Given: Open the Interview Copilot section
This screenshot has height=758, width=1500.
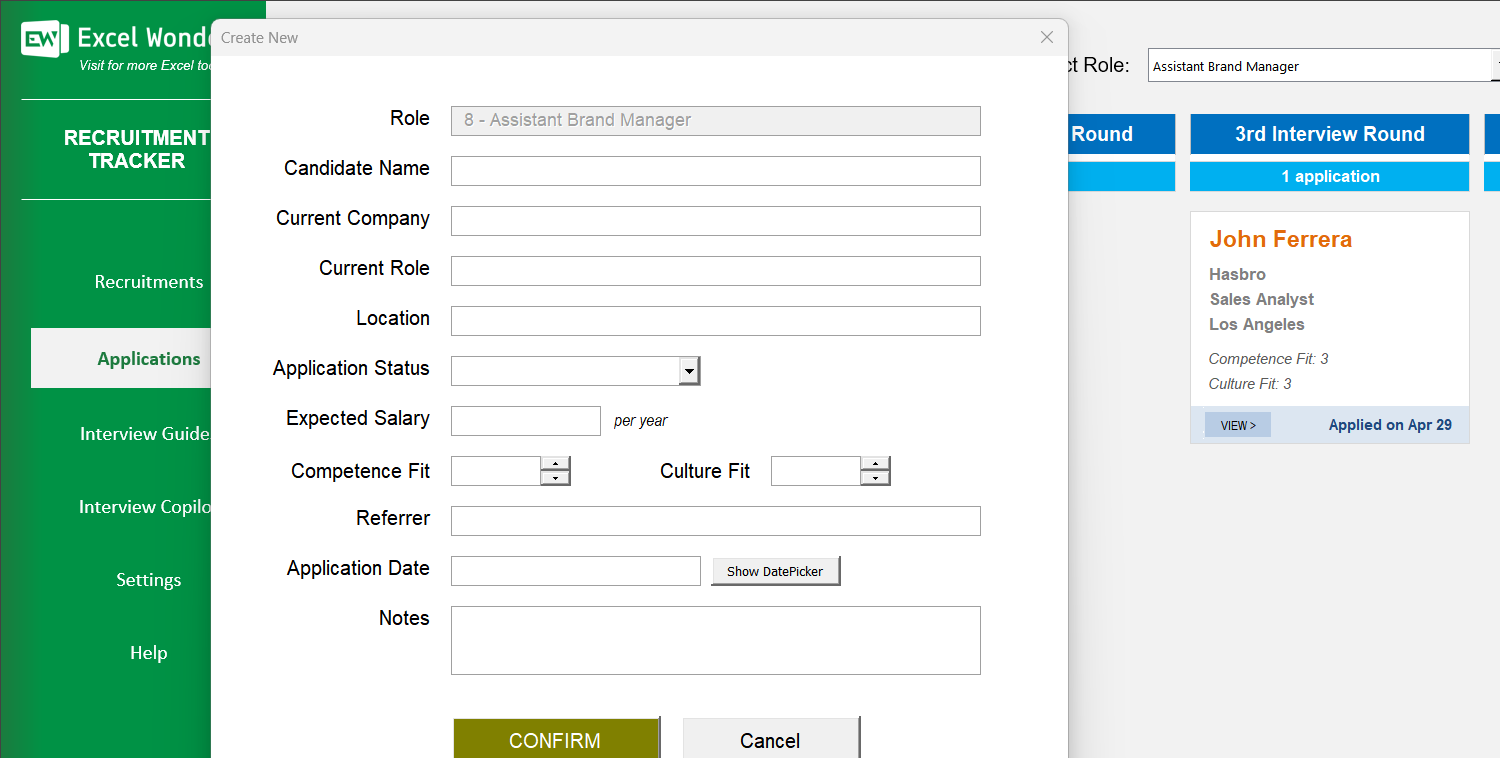Looking at the screenshot, I should point(145,507).
